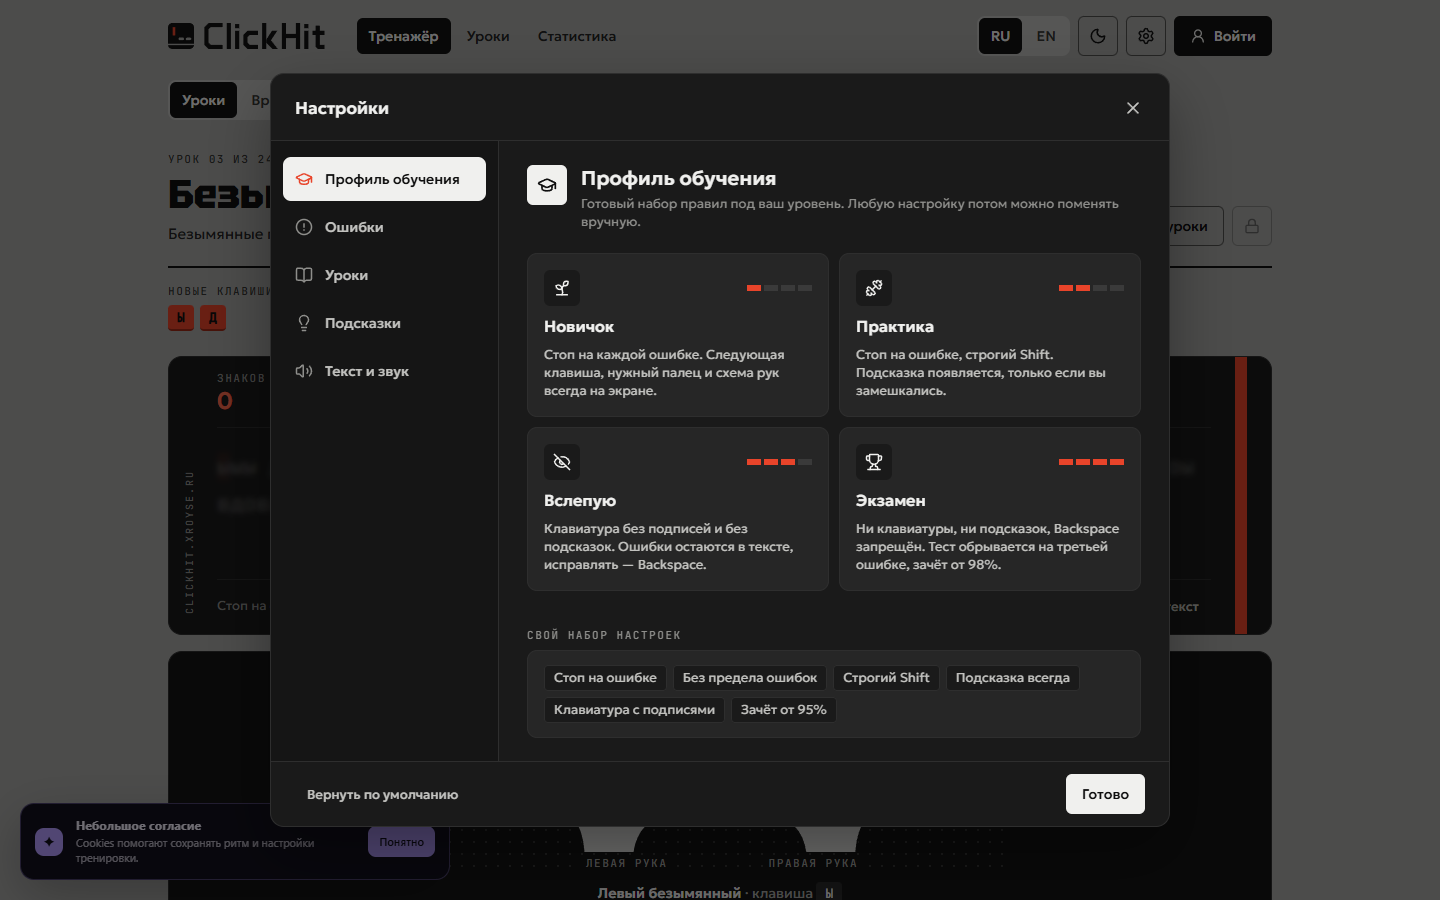Screen dimensions: 1440x900
Task: Accept cookies with the Понятно button
Action: coord(401,842)
